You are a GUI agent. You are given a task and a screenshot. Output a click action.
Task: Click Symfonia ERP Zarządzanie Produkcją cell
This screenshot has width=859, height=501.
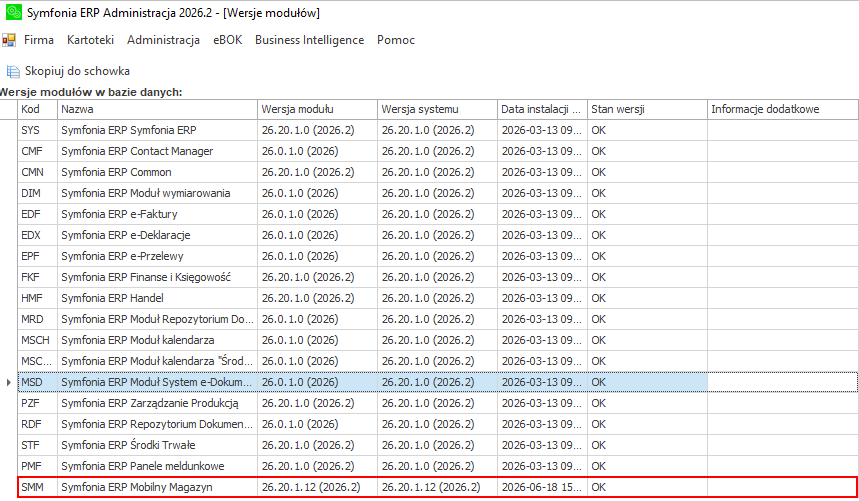coord(157,403)
